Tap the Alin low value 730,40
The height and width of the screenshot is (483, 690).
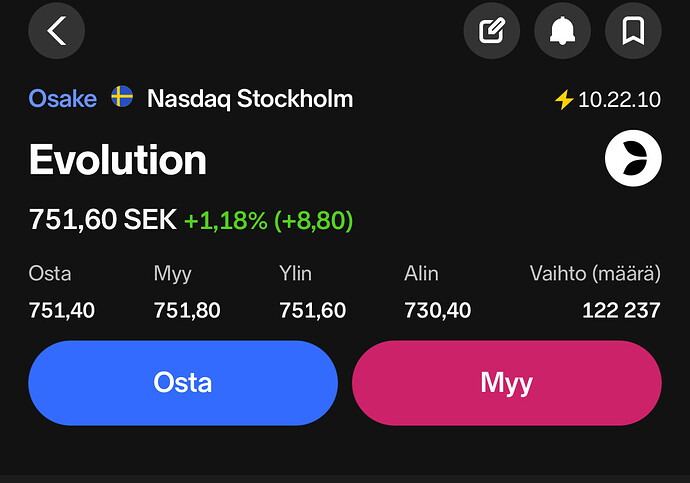(x=437, y=311)
